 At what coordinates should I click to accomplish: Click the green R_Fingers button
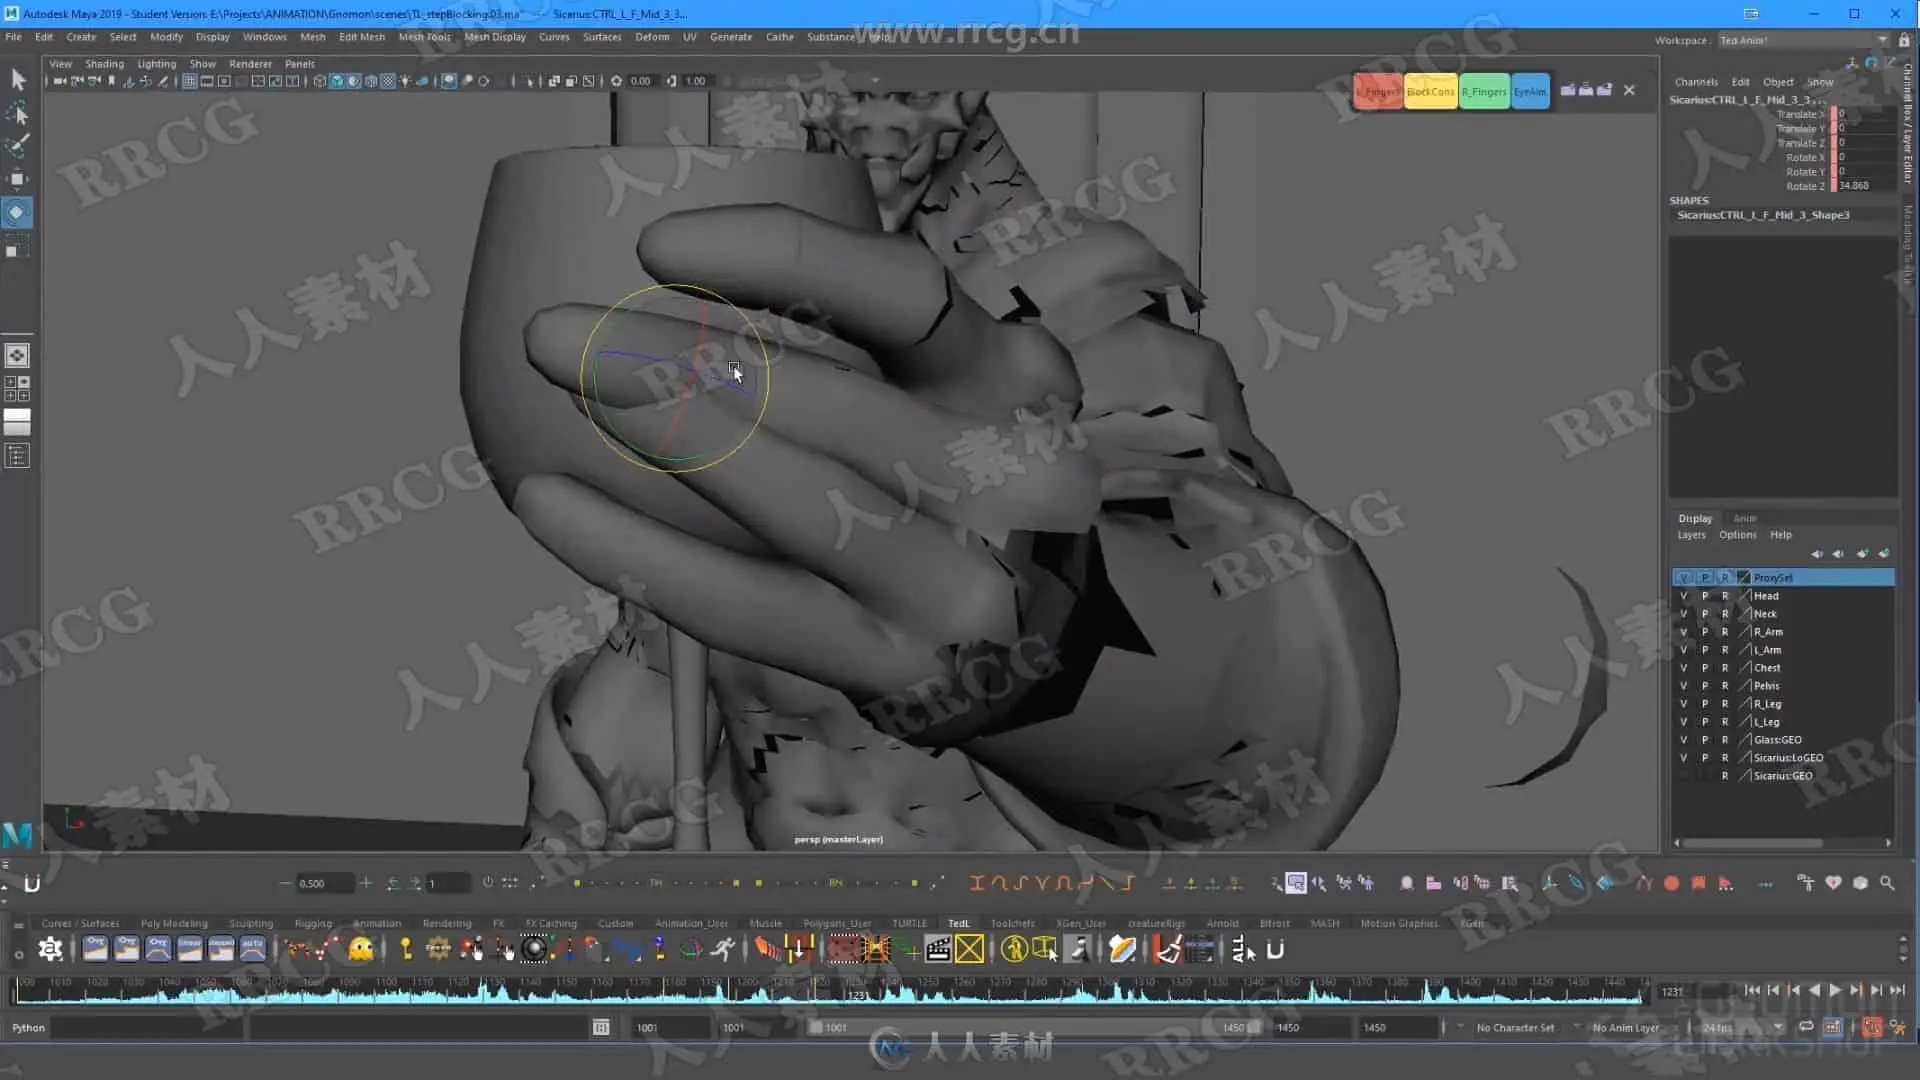(x=1484, y=91)
